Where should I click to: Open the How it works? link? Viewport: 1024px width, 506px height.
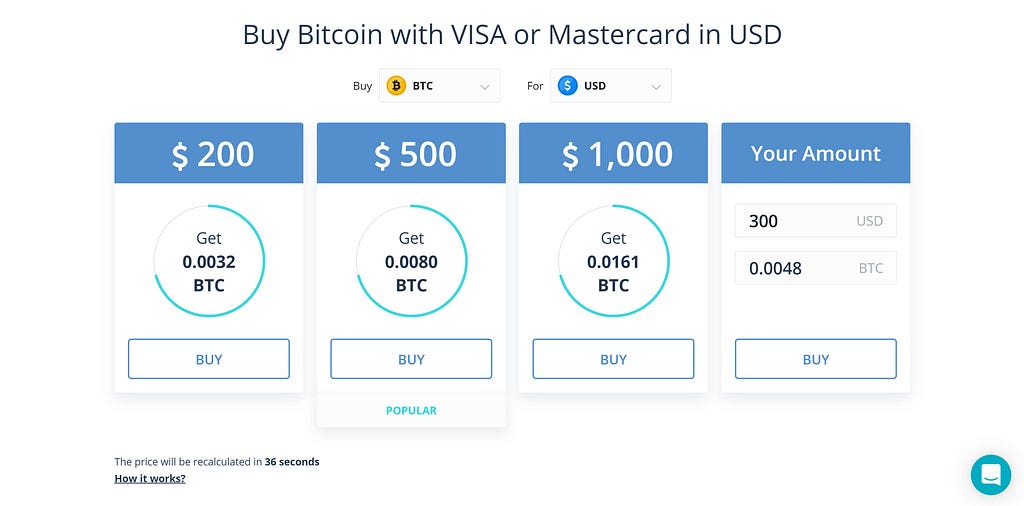click(x=150, y=479)
